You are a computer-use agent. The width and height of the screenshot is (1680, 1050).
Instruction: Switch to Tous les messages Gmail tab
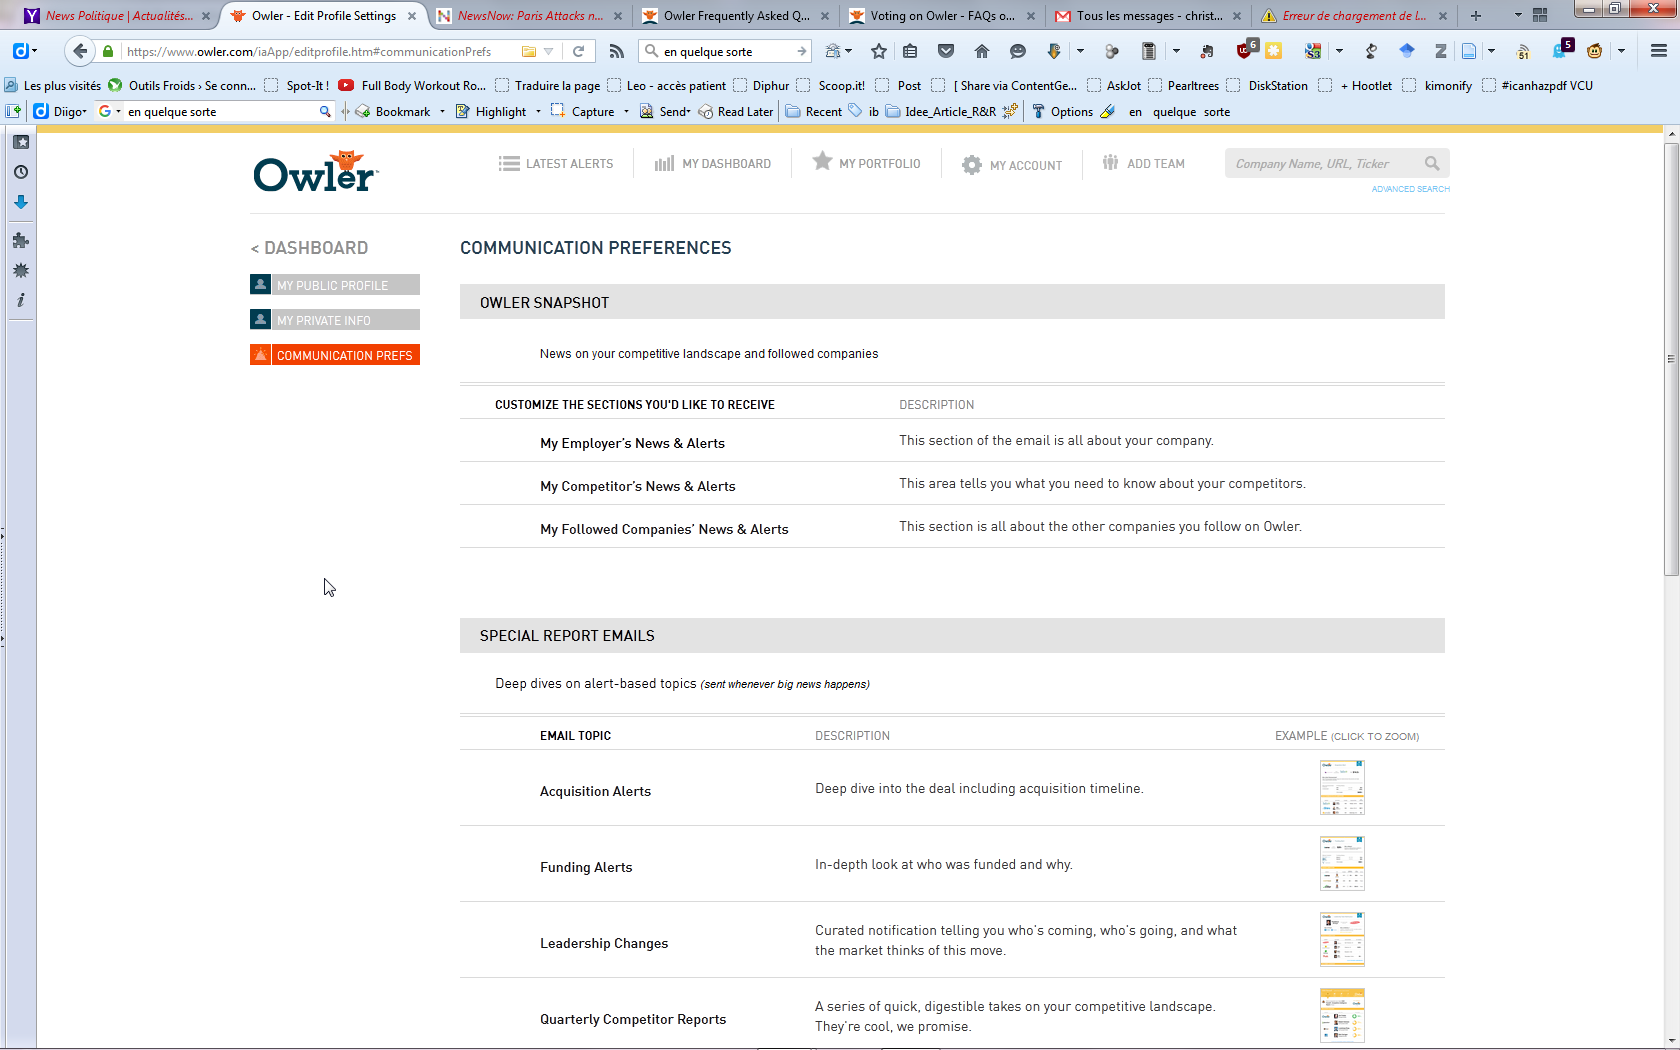[1148, 15]
